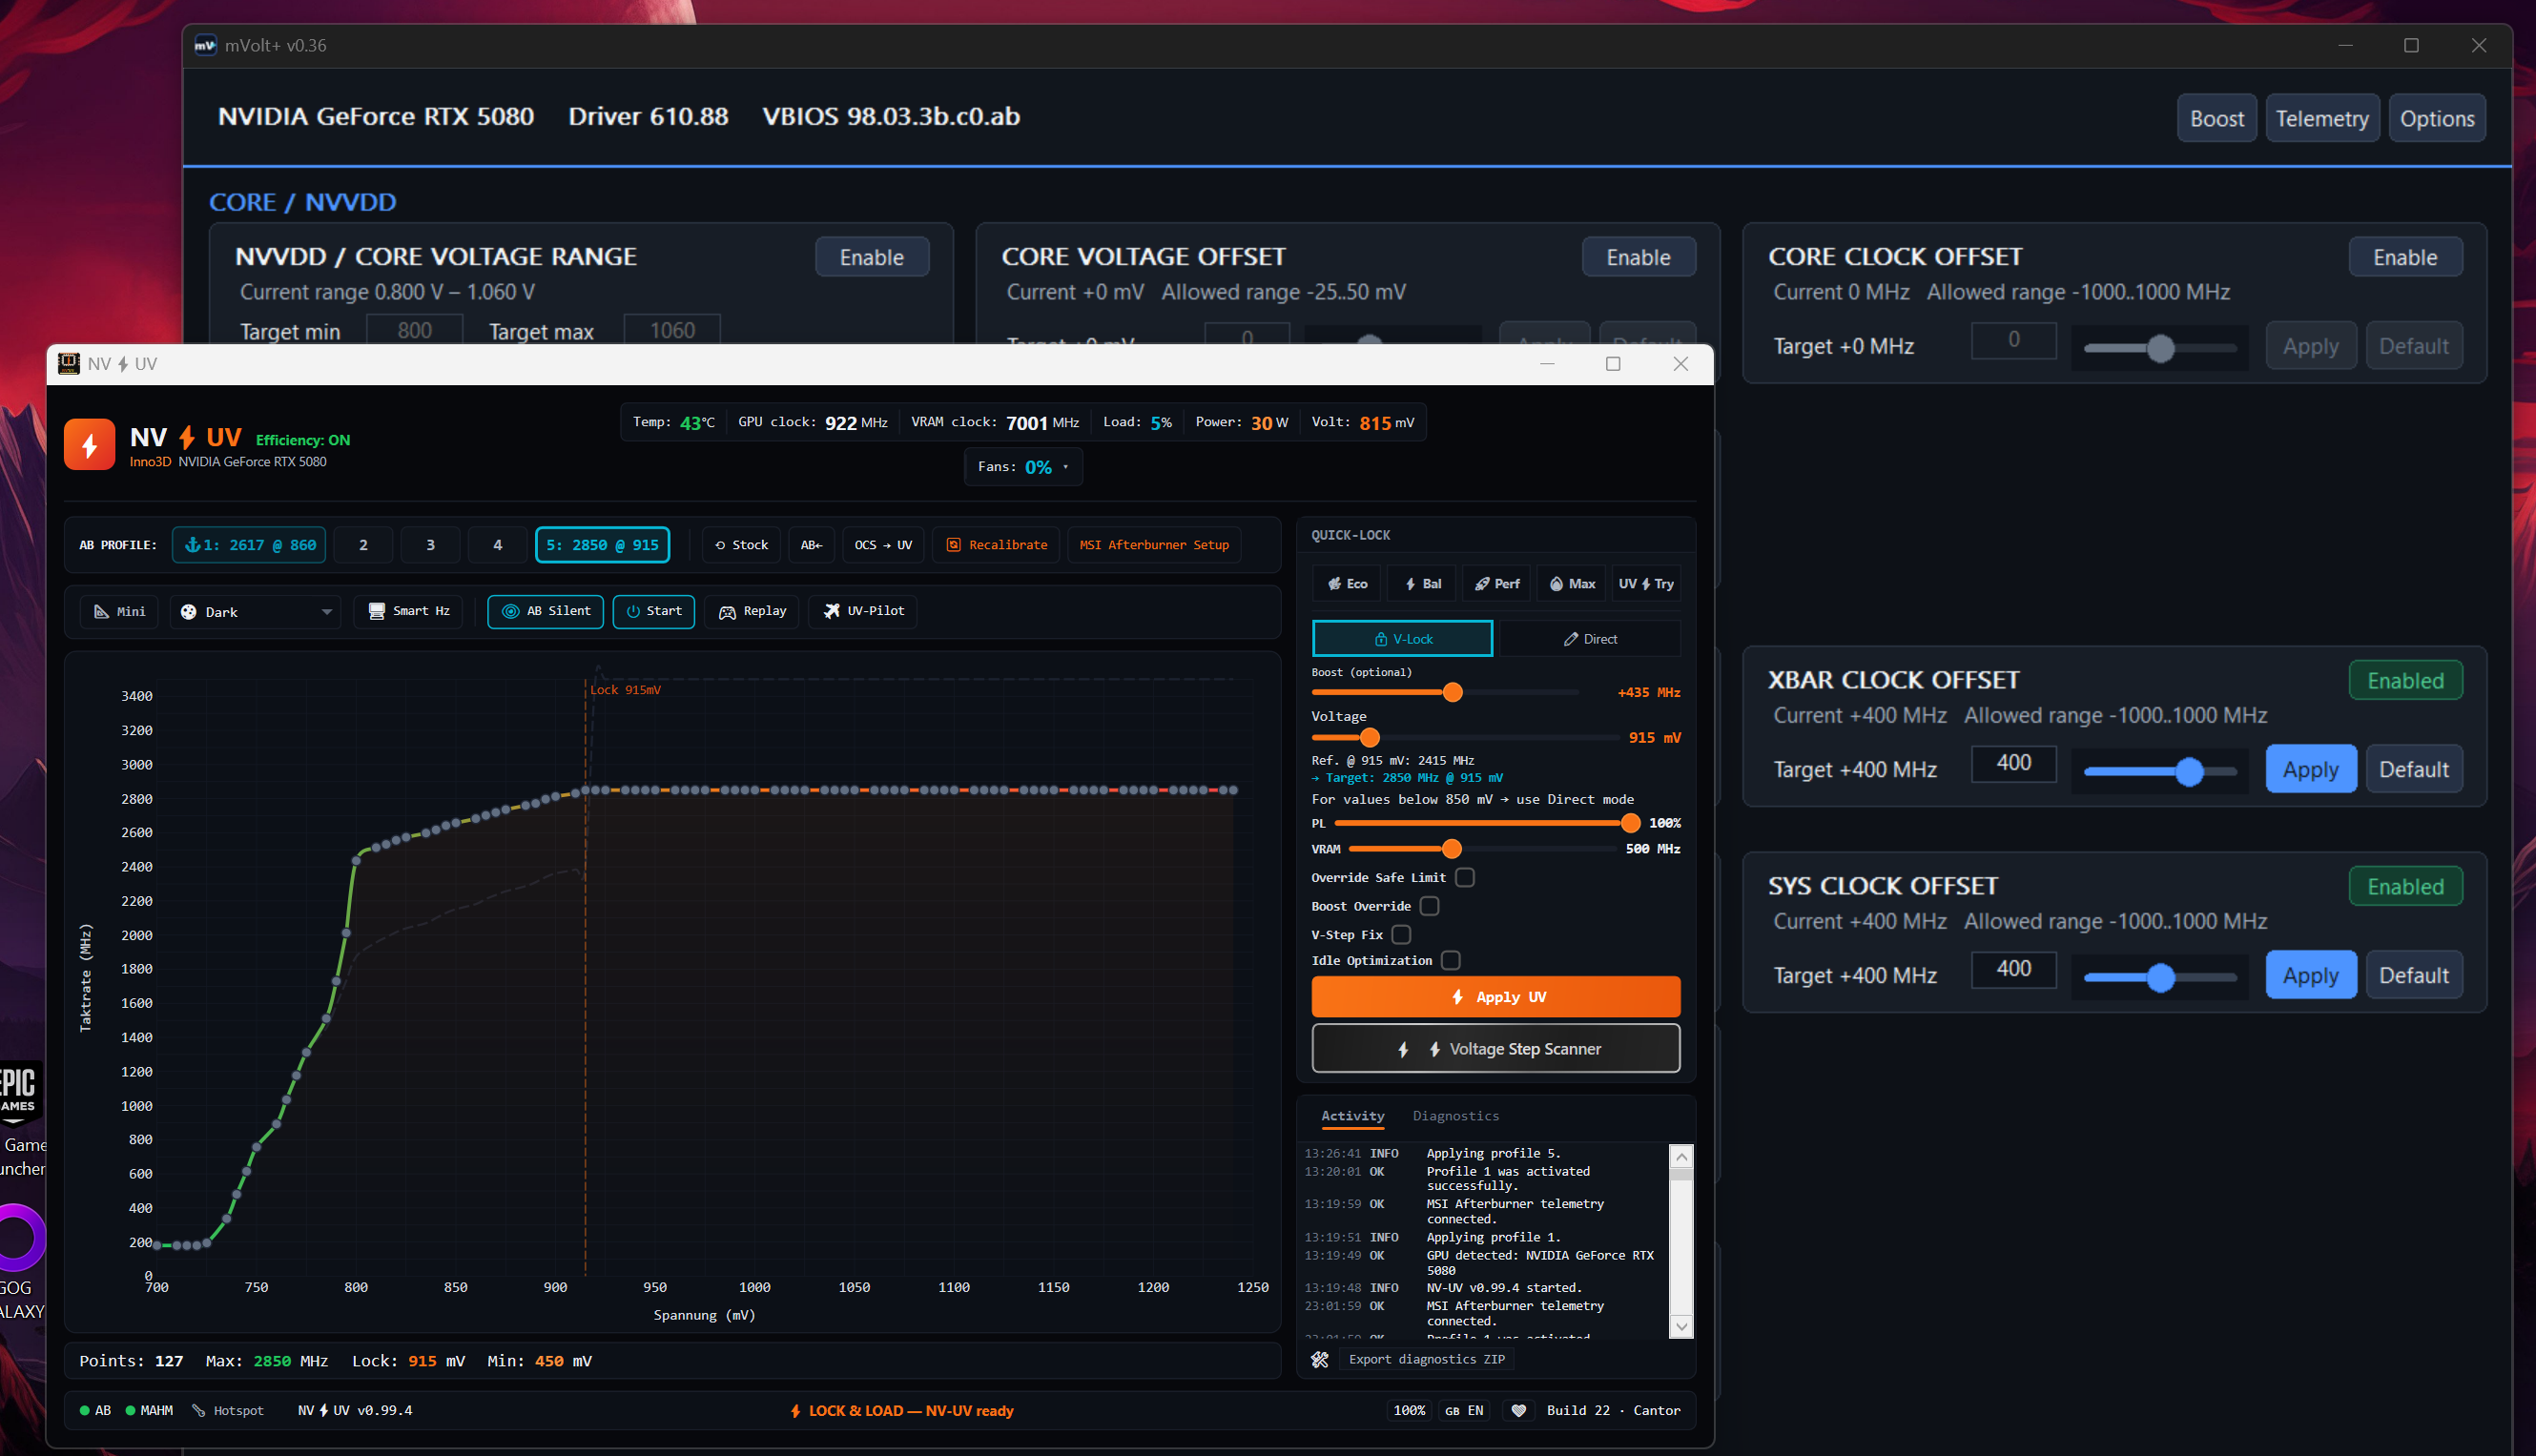Open the Activity log tab
This screenshot has width=2536, height=1456.
1352,1116
